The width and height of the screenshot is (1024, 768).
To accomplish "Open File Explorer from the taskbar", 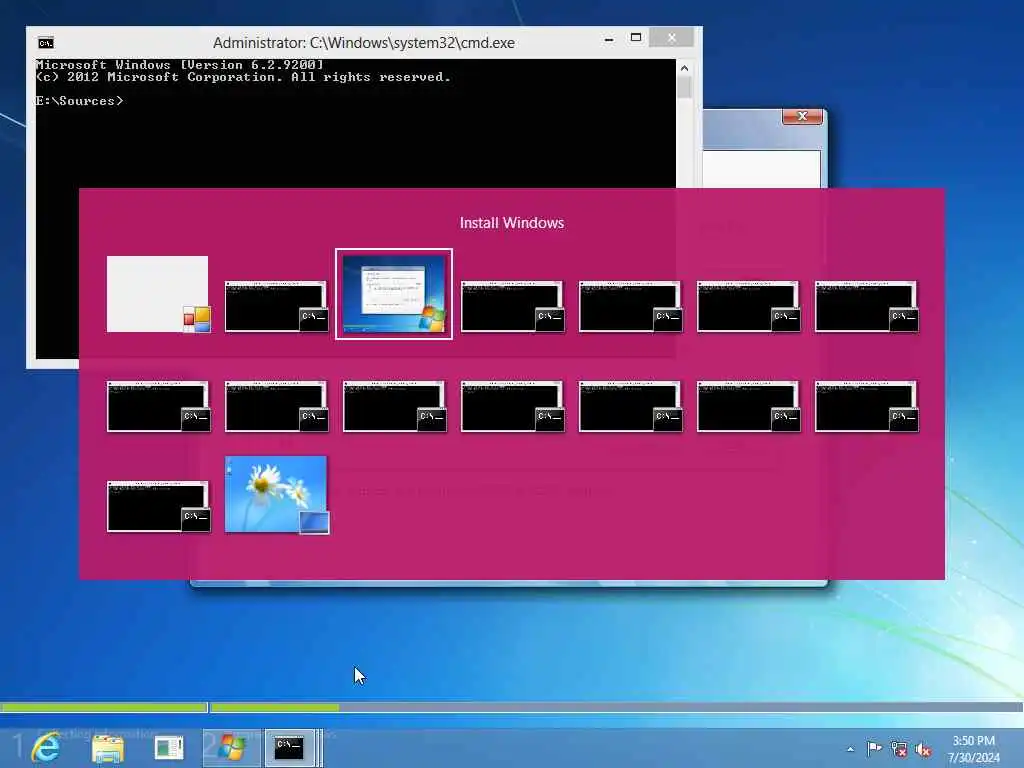I will coord(108,748).
